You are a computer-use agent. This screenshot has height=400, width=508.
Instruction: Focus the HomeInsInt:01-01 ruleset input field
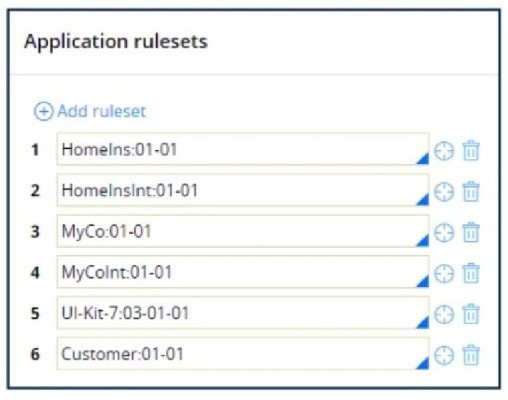(243, 190)
